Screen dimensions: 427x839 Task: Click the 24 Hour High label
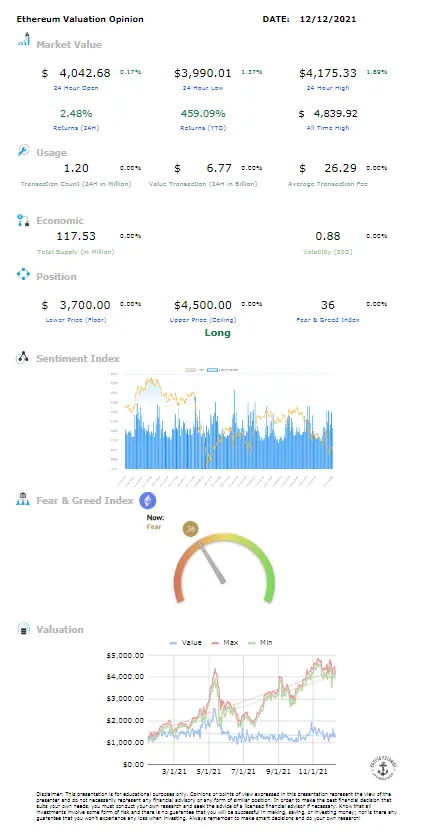click(x=328, y=87)
